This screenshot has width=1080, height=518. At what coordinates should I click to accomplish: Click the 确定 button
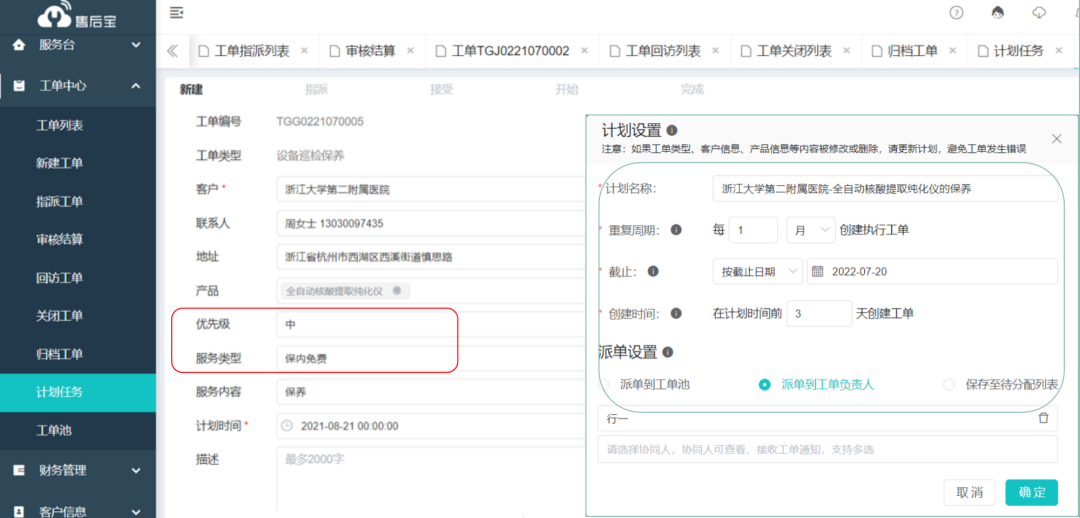[x=1031, y=493]
